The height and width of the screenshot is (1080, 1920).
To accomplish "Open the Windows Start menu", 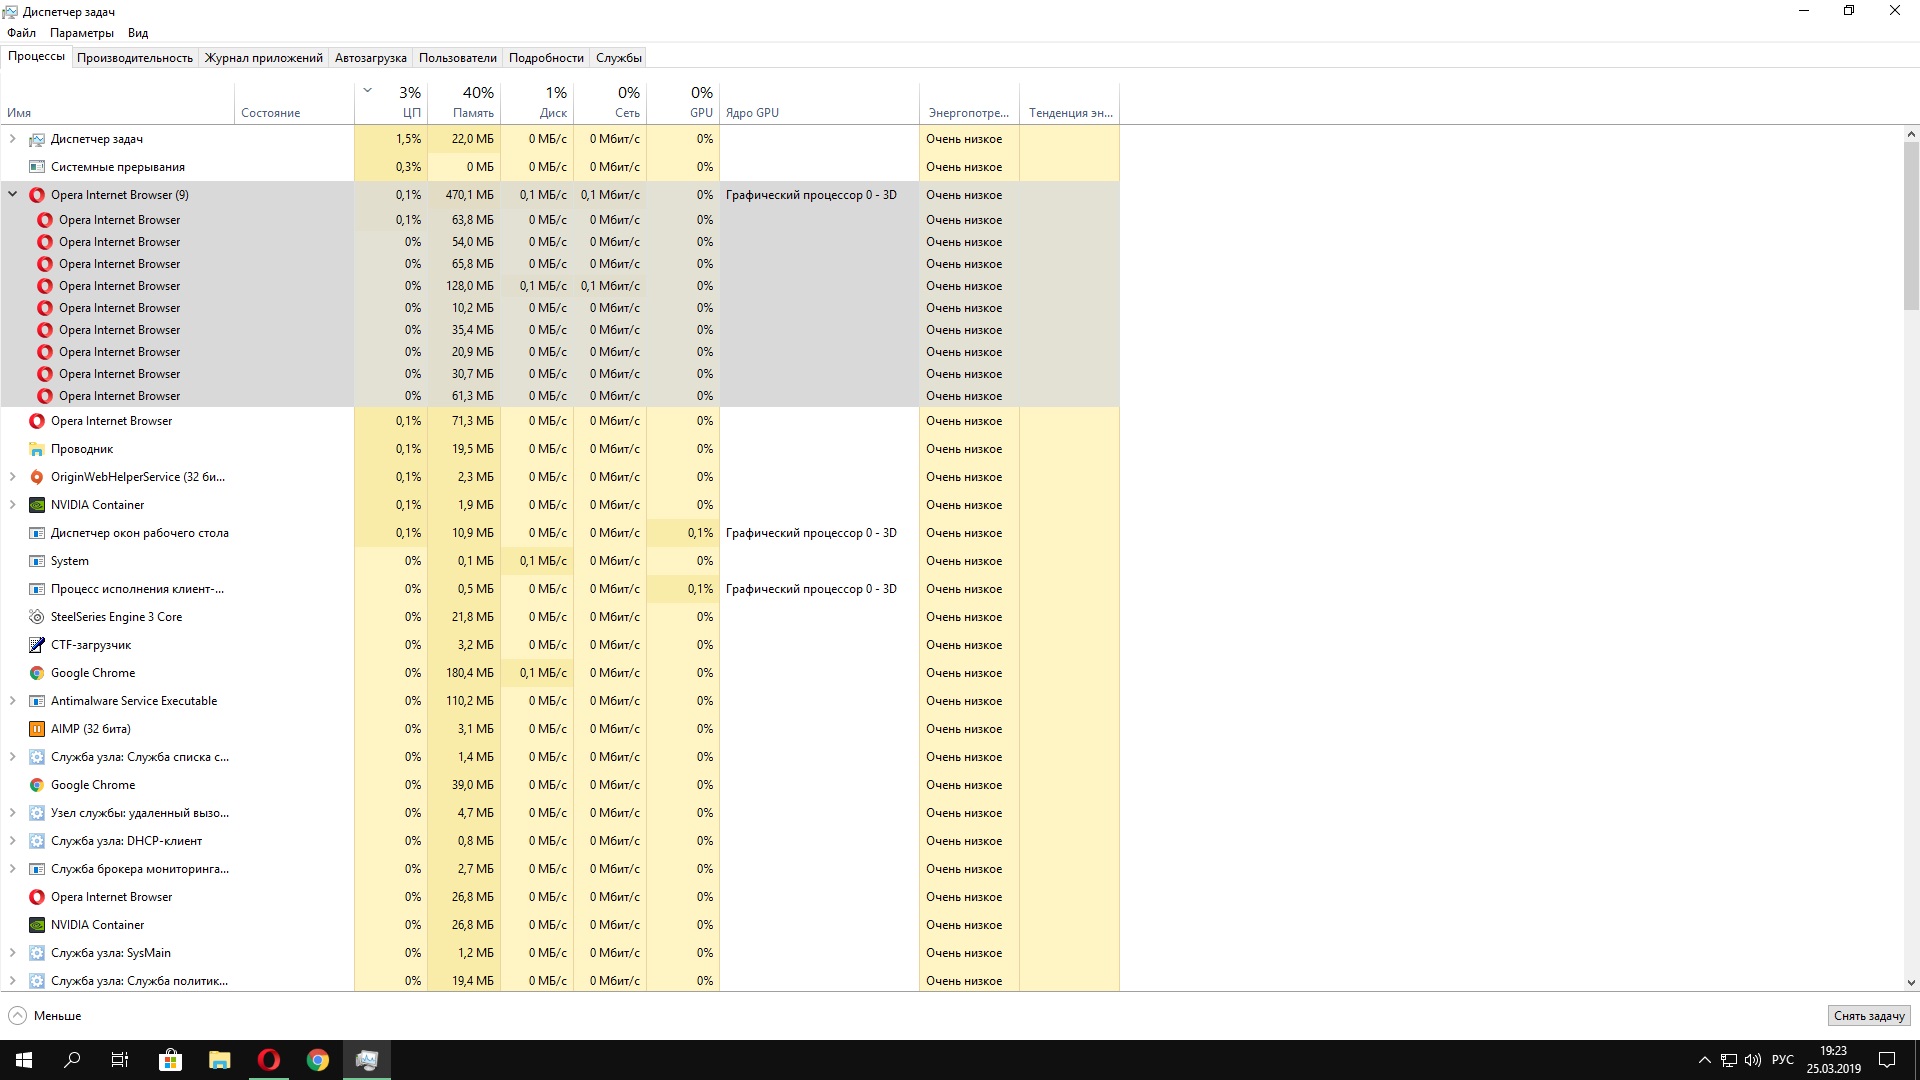I will [x=24, y=1060].
